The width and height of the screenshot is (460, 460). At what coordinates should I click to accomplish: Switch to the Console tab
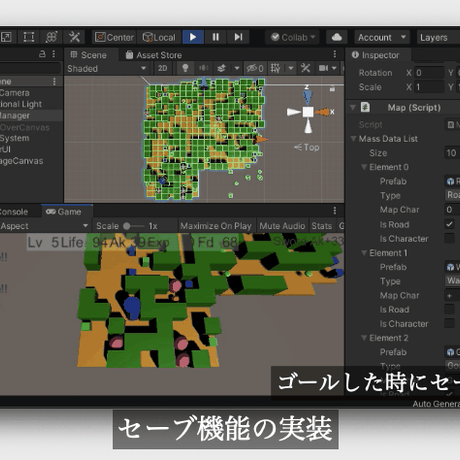[x=14, y=212]
